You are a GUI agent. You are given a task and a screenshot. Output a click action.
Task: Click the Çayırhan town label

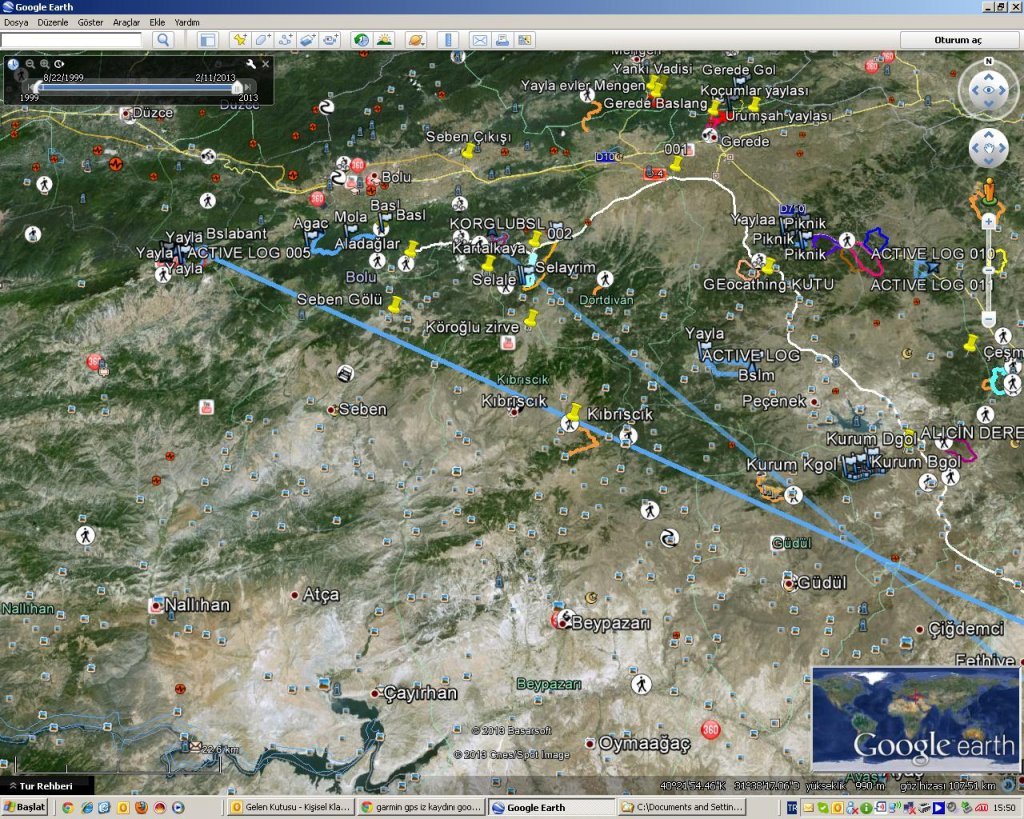(x=420, y=693)
